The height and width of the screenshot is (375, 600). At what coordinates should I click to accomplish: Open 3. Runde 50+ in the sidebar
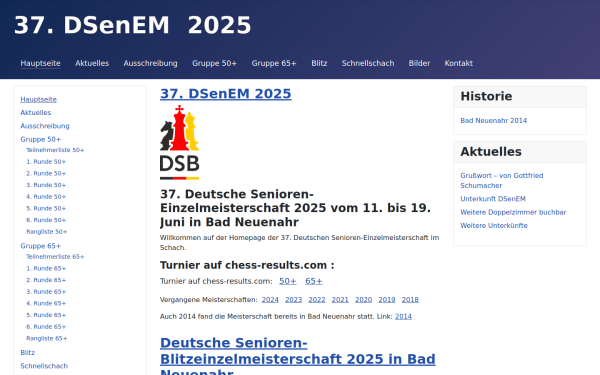coord(46,185)
